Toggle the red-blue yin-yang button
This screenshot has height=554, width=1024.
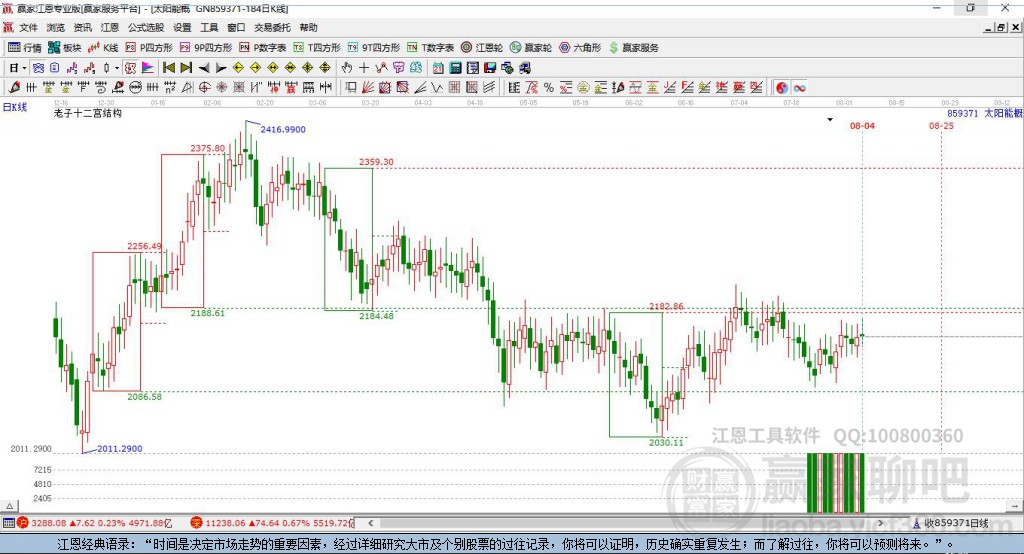tap(782, 88)
